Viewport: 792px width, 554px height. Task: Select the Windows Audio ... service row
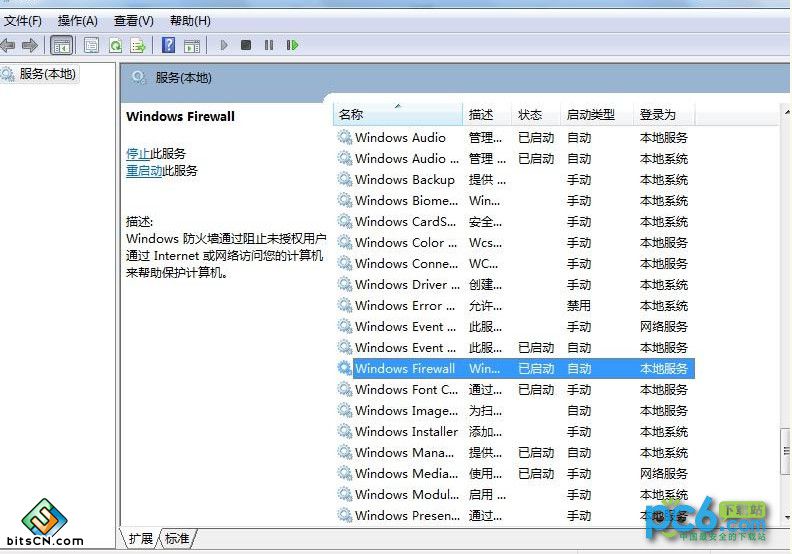[x=514, y=159]
